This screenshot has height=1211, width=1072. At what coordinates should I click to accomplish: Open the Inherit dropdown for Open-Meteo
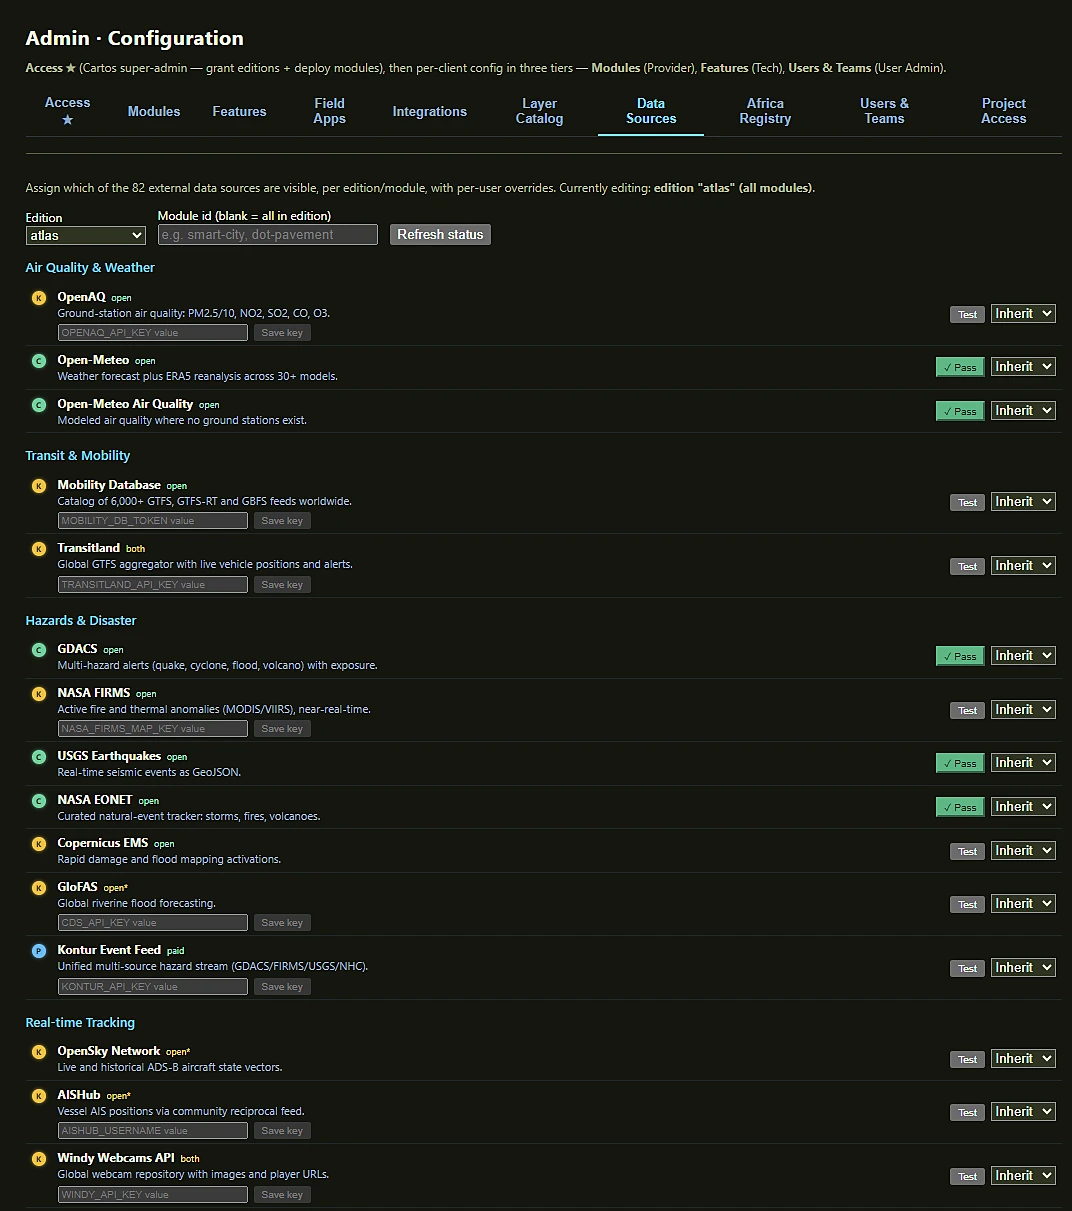coord(1023,367)
